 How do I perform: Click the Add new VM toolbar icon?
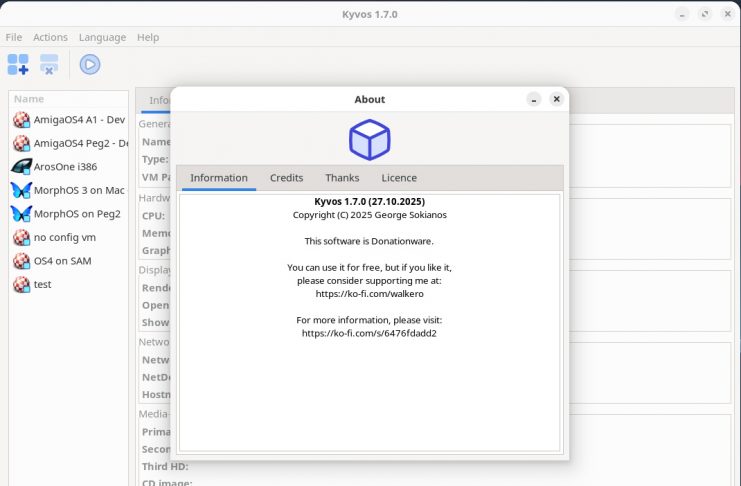coord(18,64)
